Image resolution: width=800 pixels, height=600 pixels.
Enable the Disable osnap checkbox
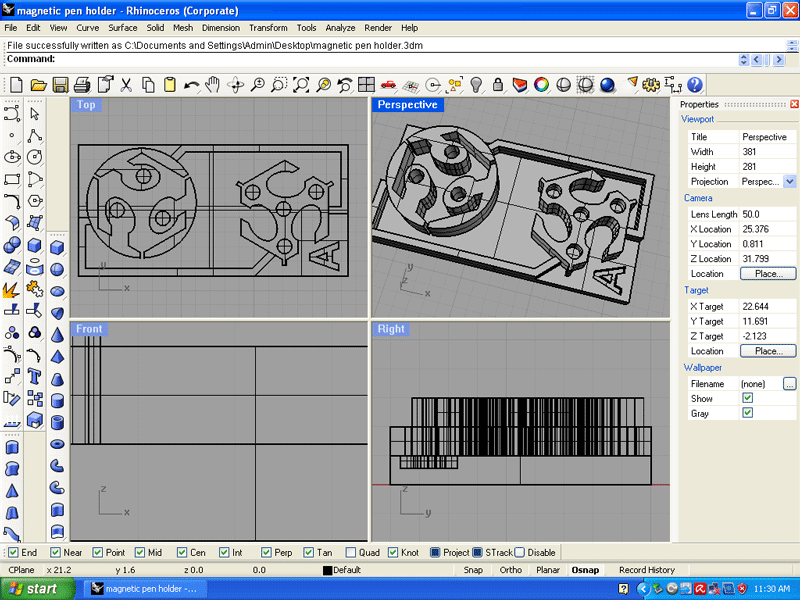(519, 553)
